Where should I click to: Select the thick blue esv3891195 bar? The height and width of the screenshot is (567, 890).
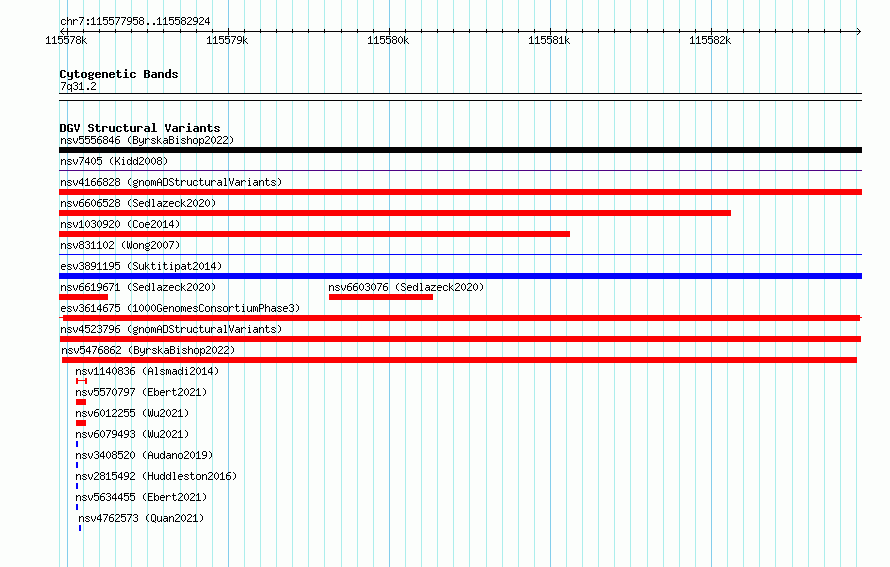pos(460,276)
